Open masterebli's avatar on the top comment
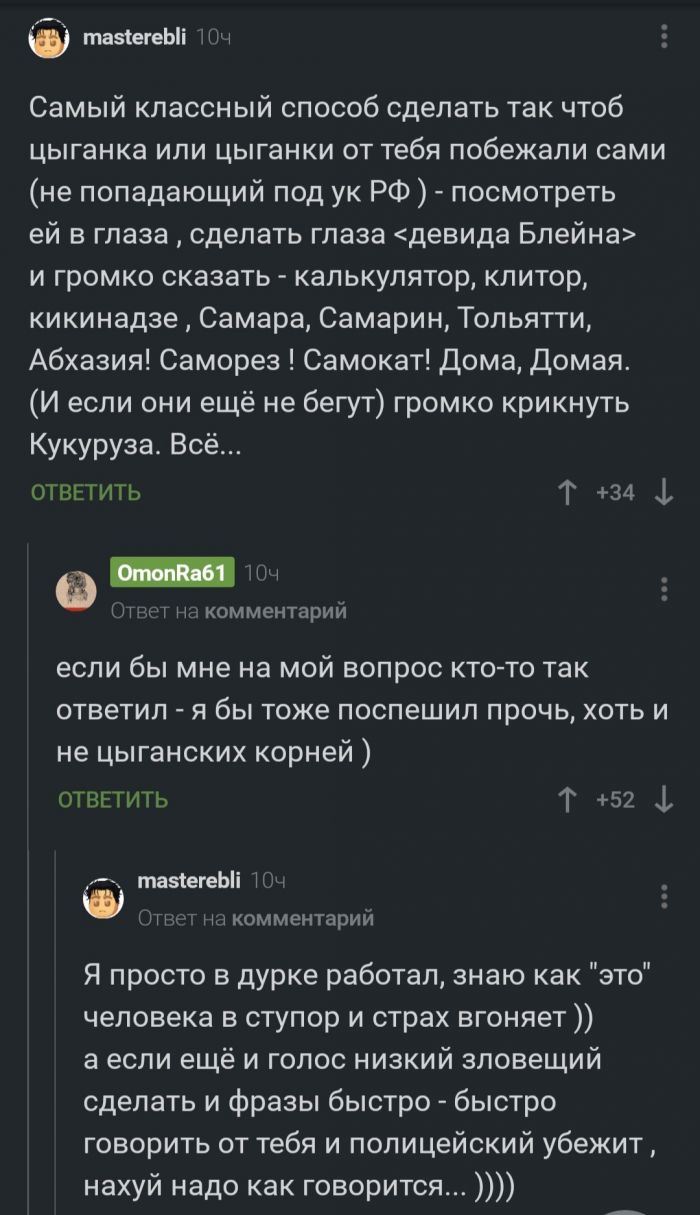 click(x=48, y=39)
